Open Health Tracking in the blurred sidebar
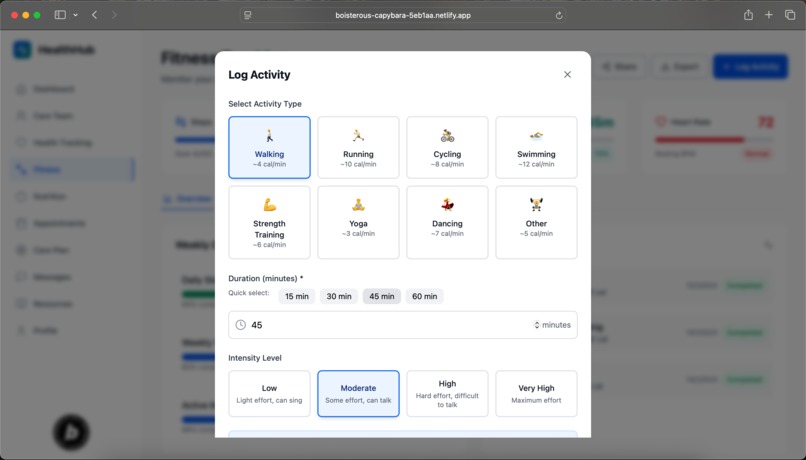 pyautogui.click(x=72, y=142)
